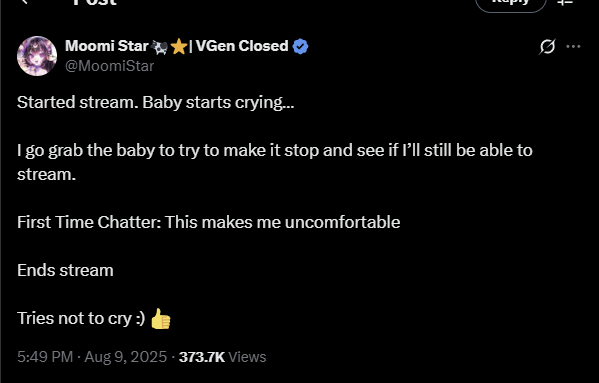Click the thumbs up emoji
Viewport: 599px width, 383px height.
point(160,319)
